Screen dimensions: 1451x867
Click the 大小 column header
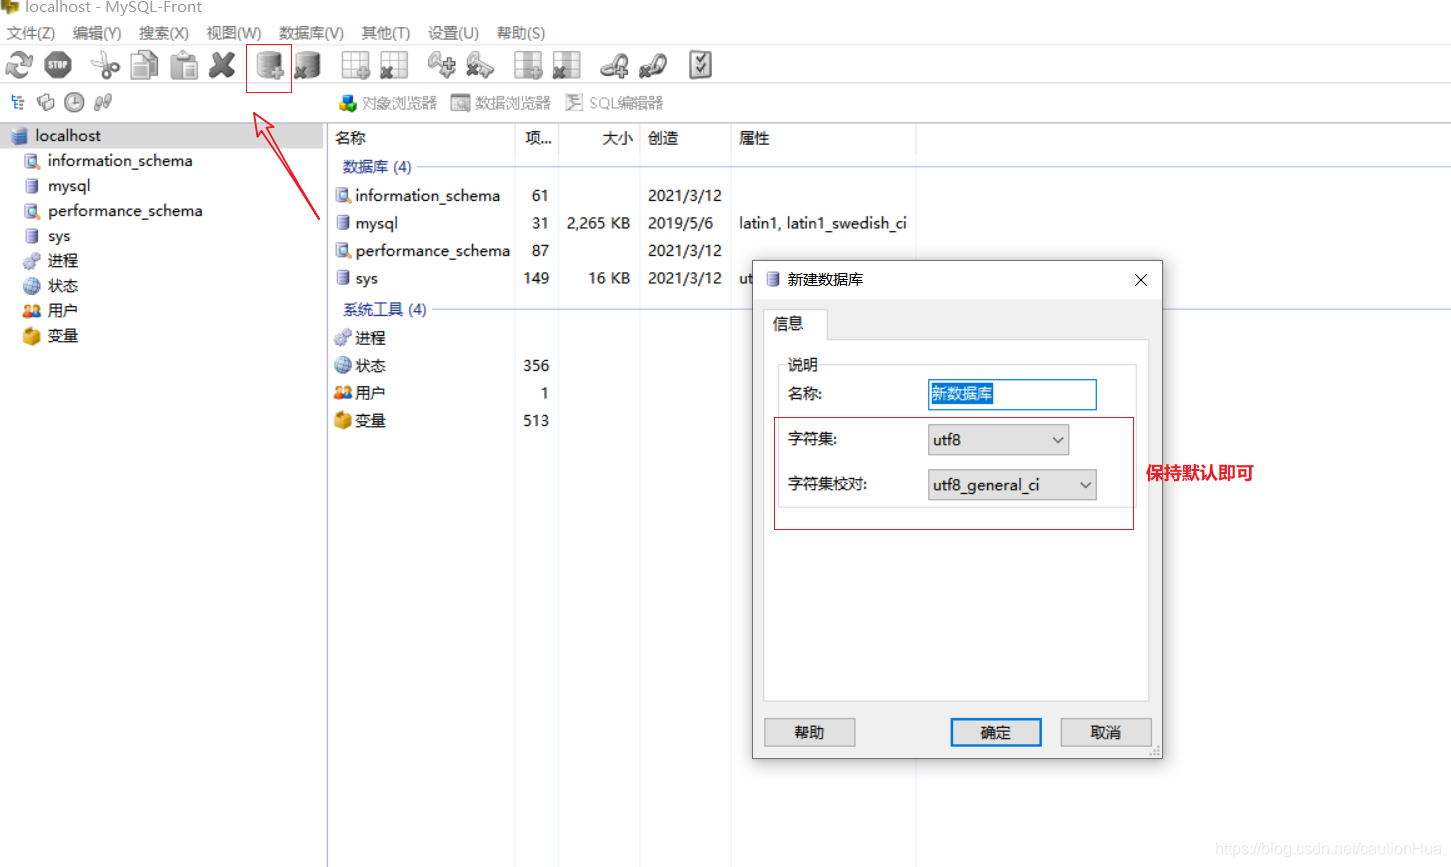click(x=600, y=139)
